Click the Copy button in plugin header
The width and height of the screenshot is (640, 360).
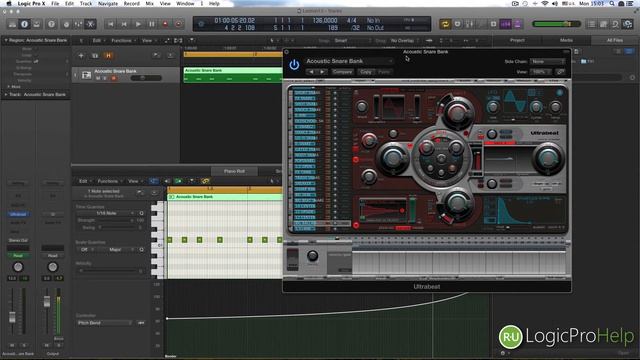click(366, 72)
